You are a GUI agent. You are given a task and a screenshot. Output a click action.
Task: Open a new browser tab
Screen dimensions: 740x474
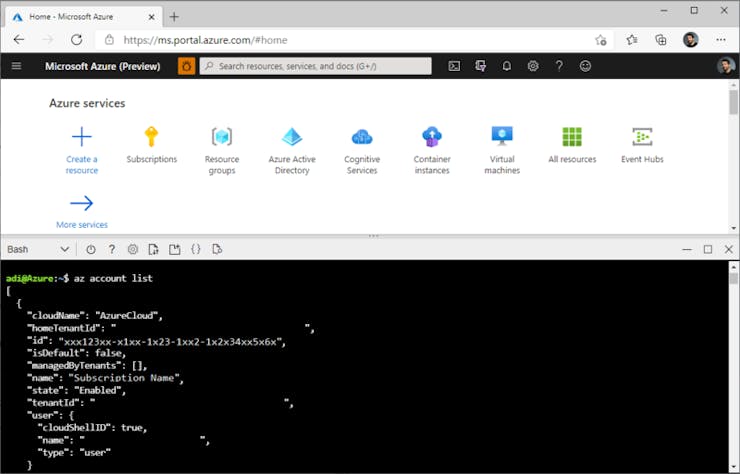(x=174, y=17)
